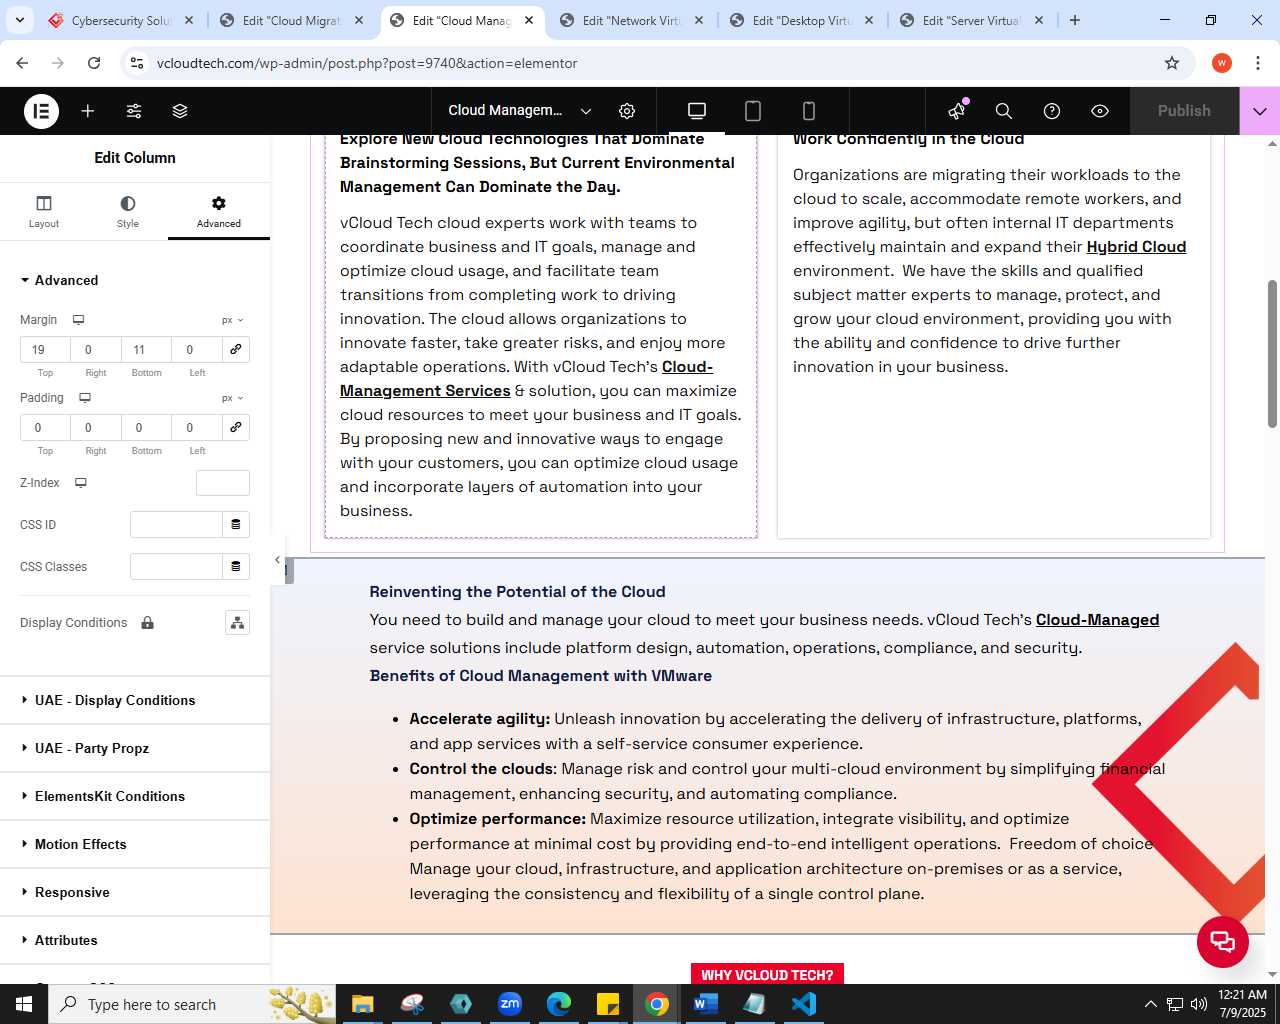The image size is (1280, 1024).
Task: Click the Padding Top input field
Action: point(45,427)
